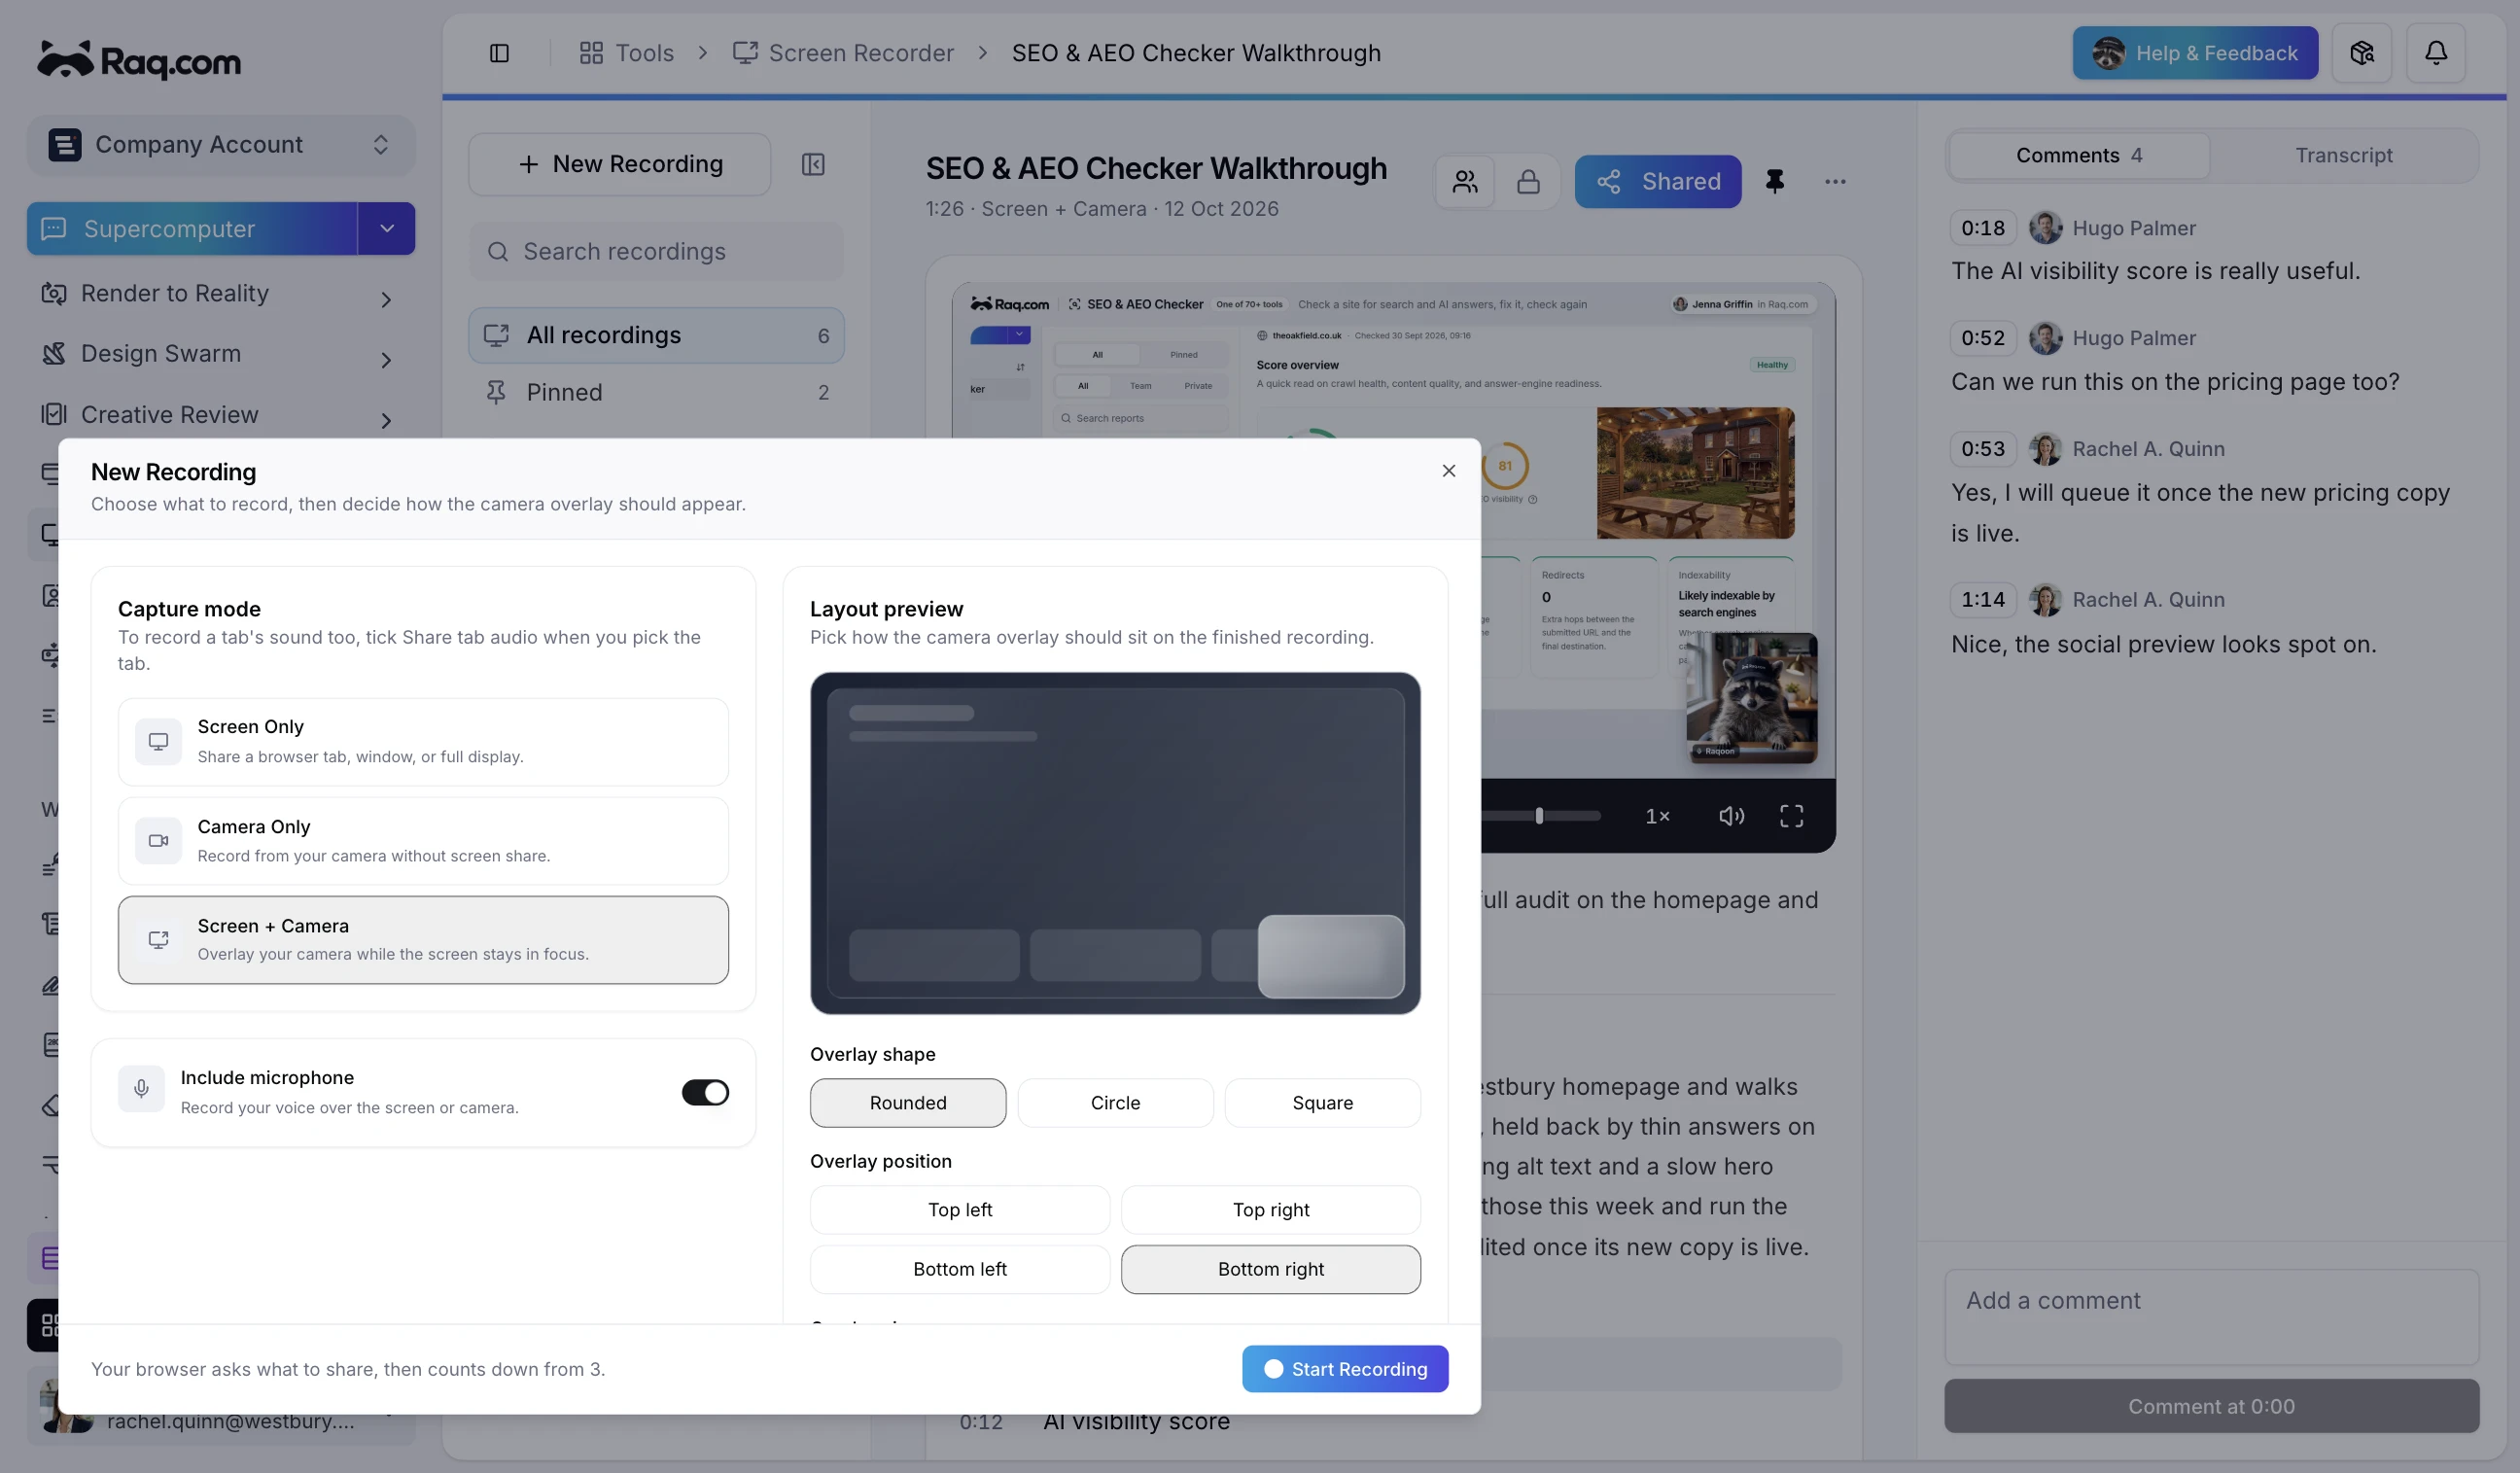Open Help & Feedback
This screenshot has width=2520, height=1473.
click(2195, 53)
